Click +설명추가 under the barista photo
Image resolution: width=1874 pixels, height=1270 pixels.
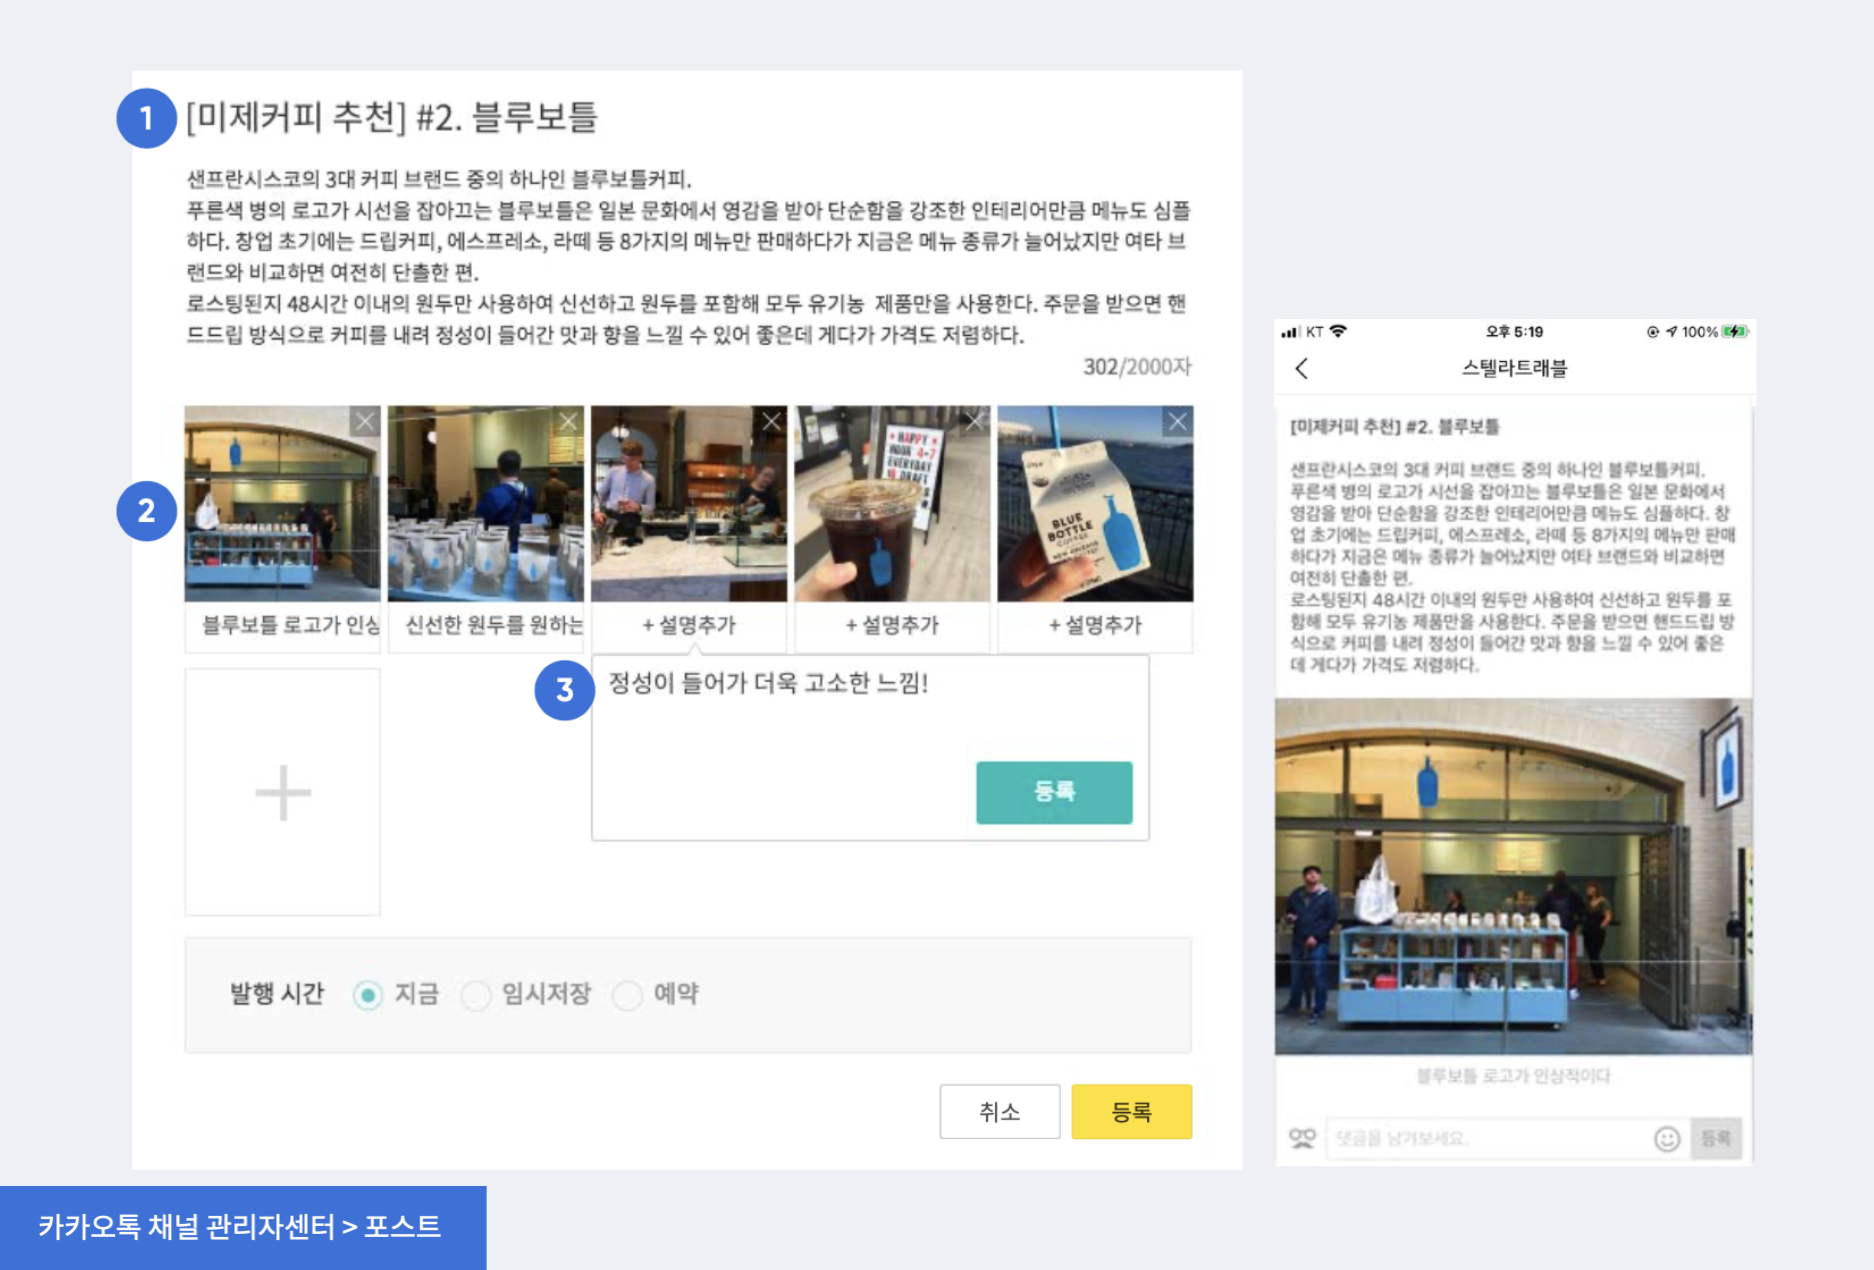coord(689,625)
